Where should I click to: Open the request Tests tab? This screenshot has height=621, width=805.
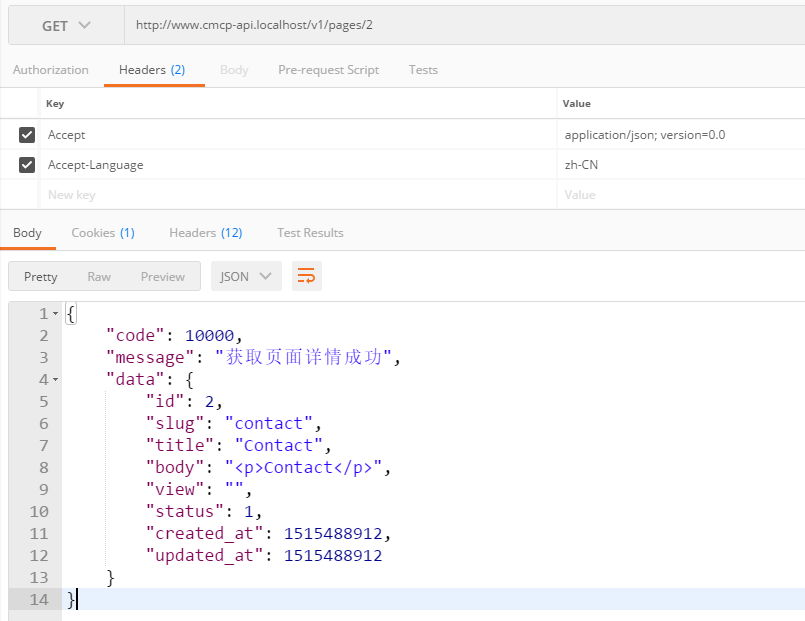coord(423,70)
